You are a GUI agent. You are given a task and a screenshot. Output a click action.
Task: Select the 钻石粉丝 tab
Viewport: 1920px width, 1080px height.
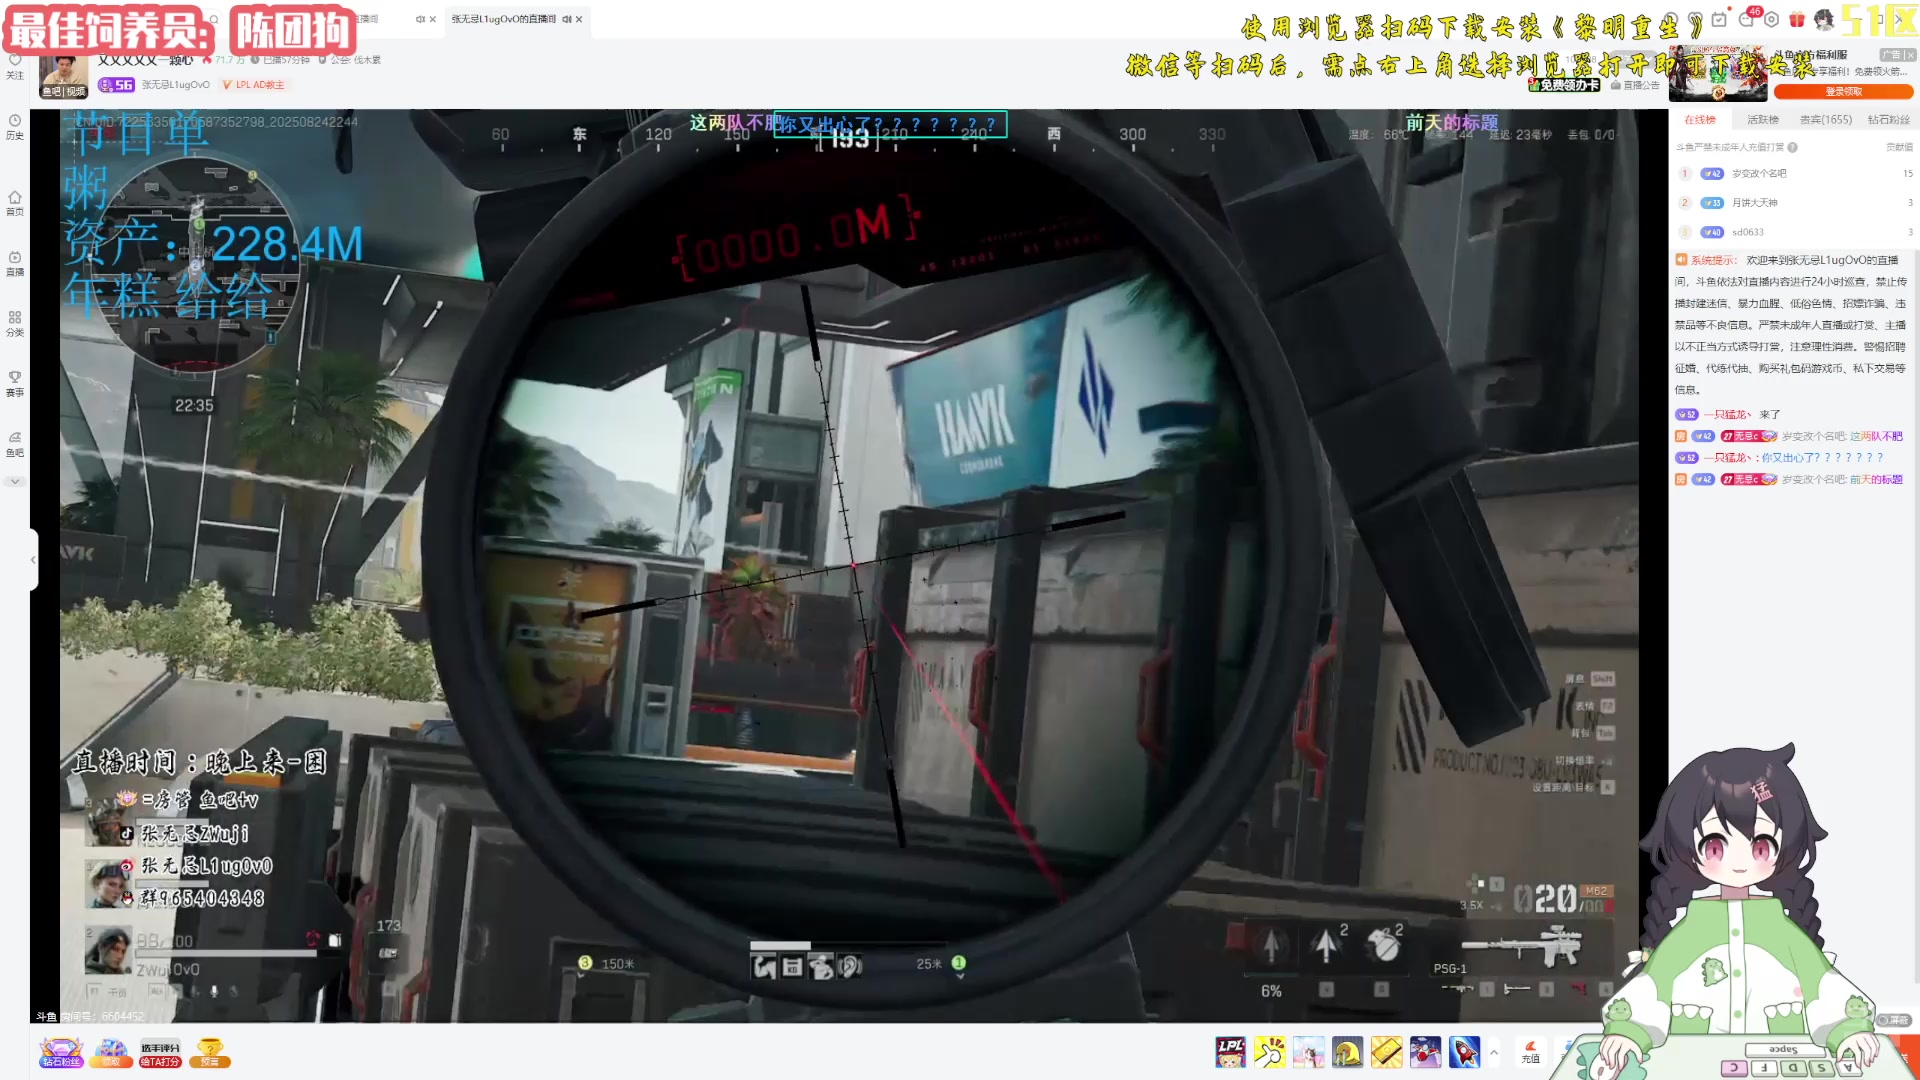point(1888,120)
